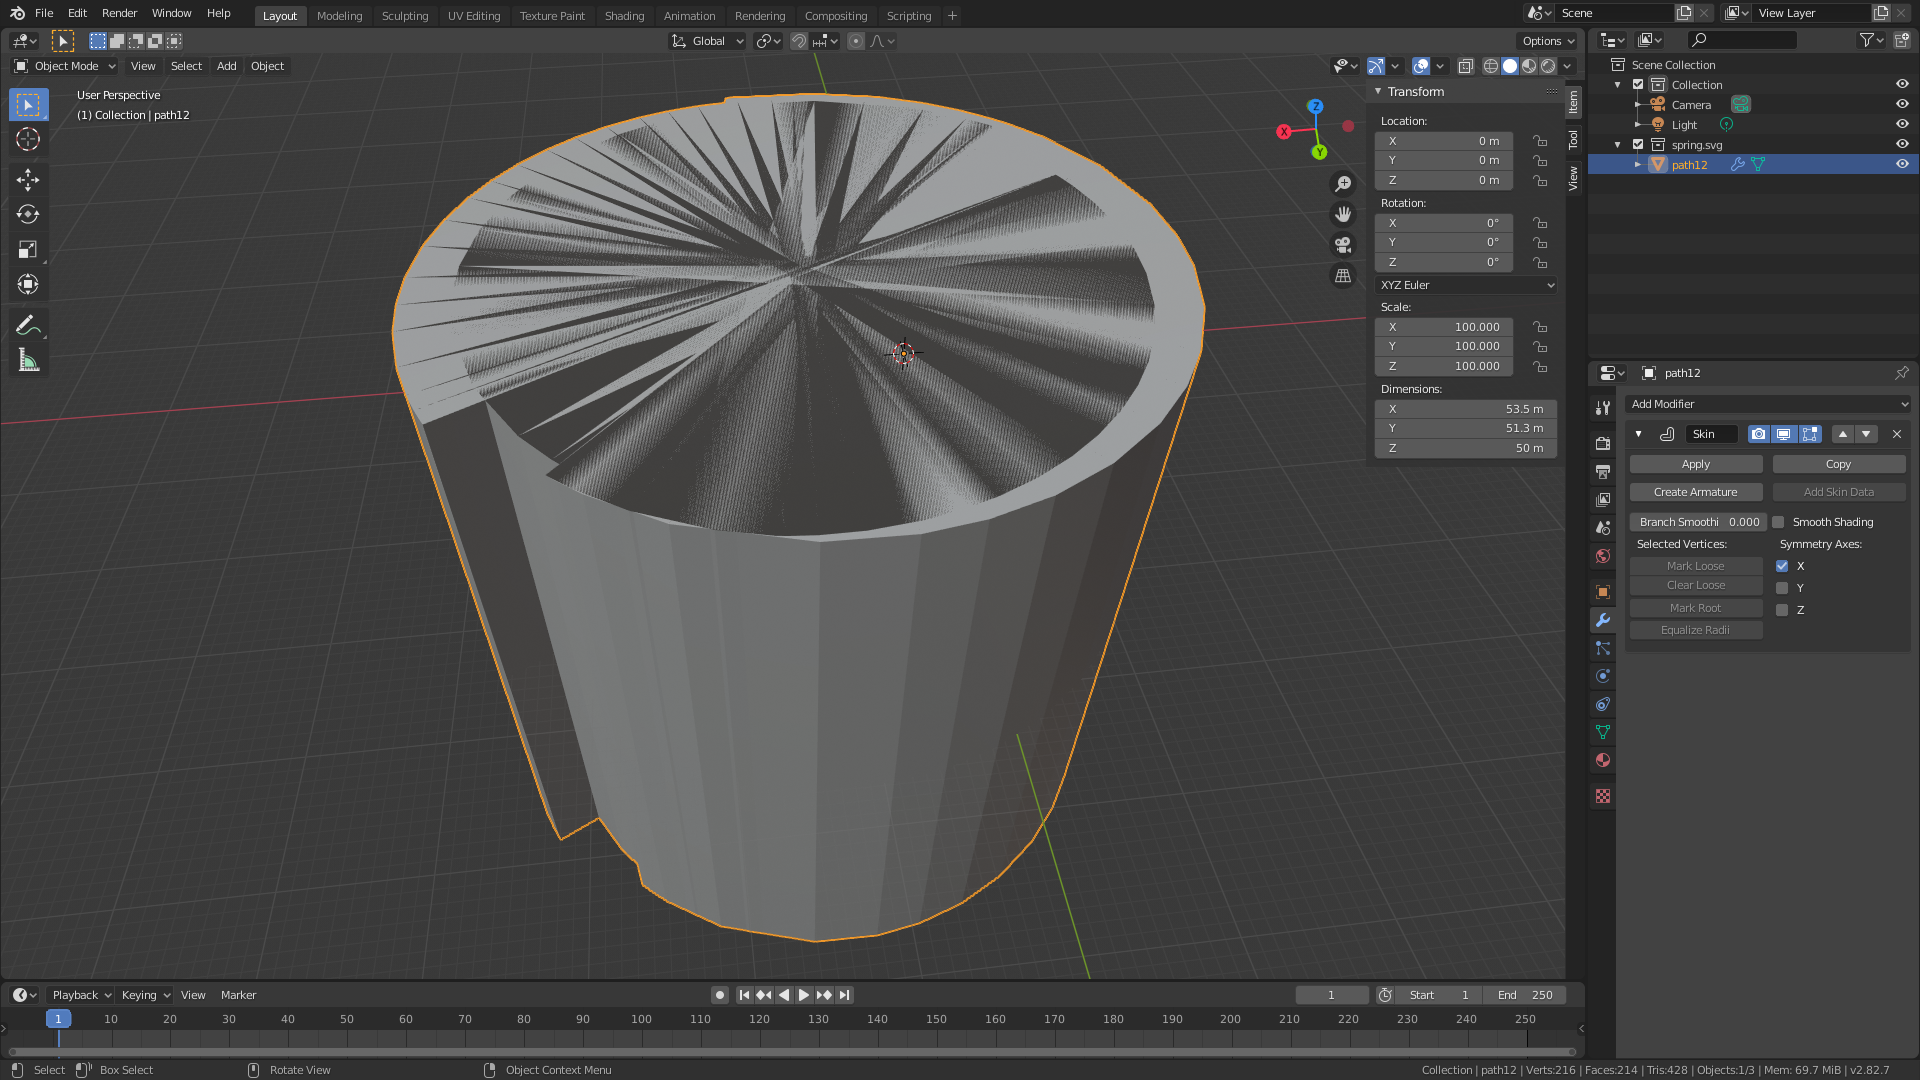Screen dimensions: 1920x1080
Task: Hide Camera object with eye icon
Action: (1902, 104)
